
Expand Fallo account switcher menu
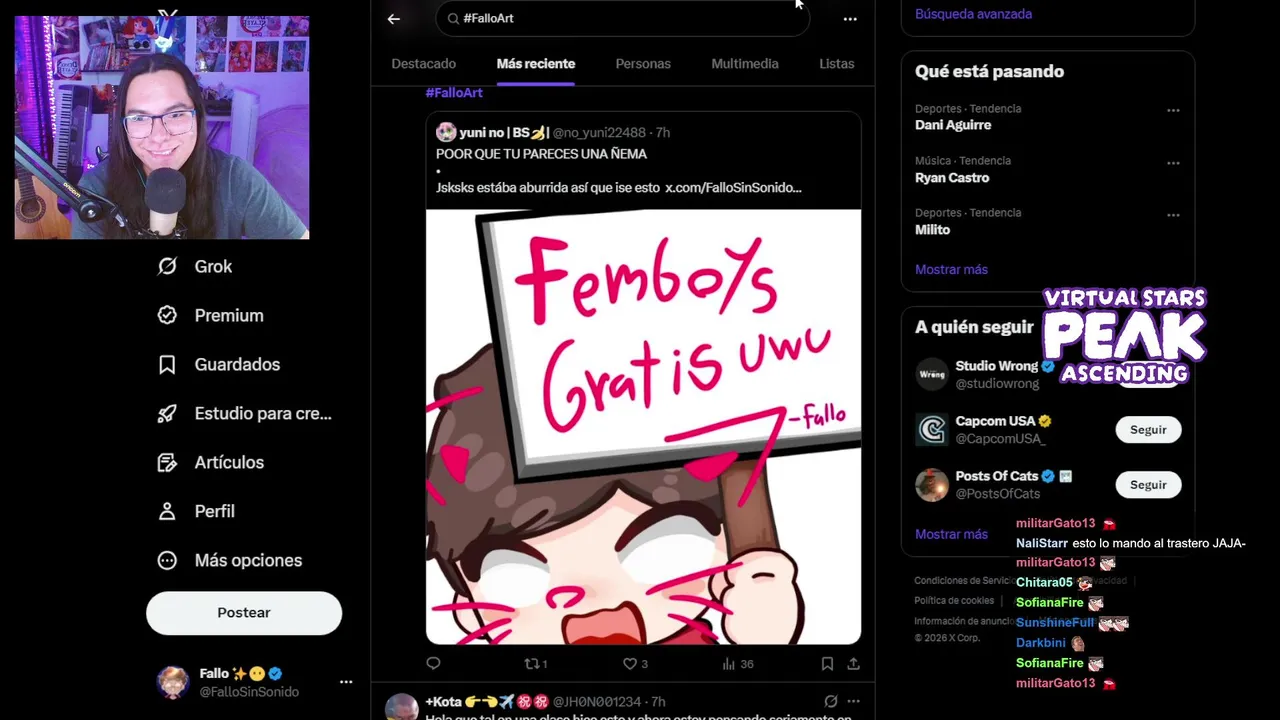(346, 682)
